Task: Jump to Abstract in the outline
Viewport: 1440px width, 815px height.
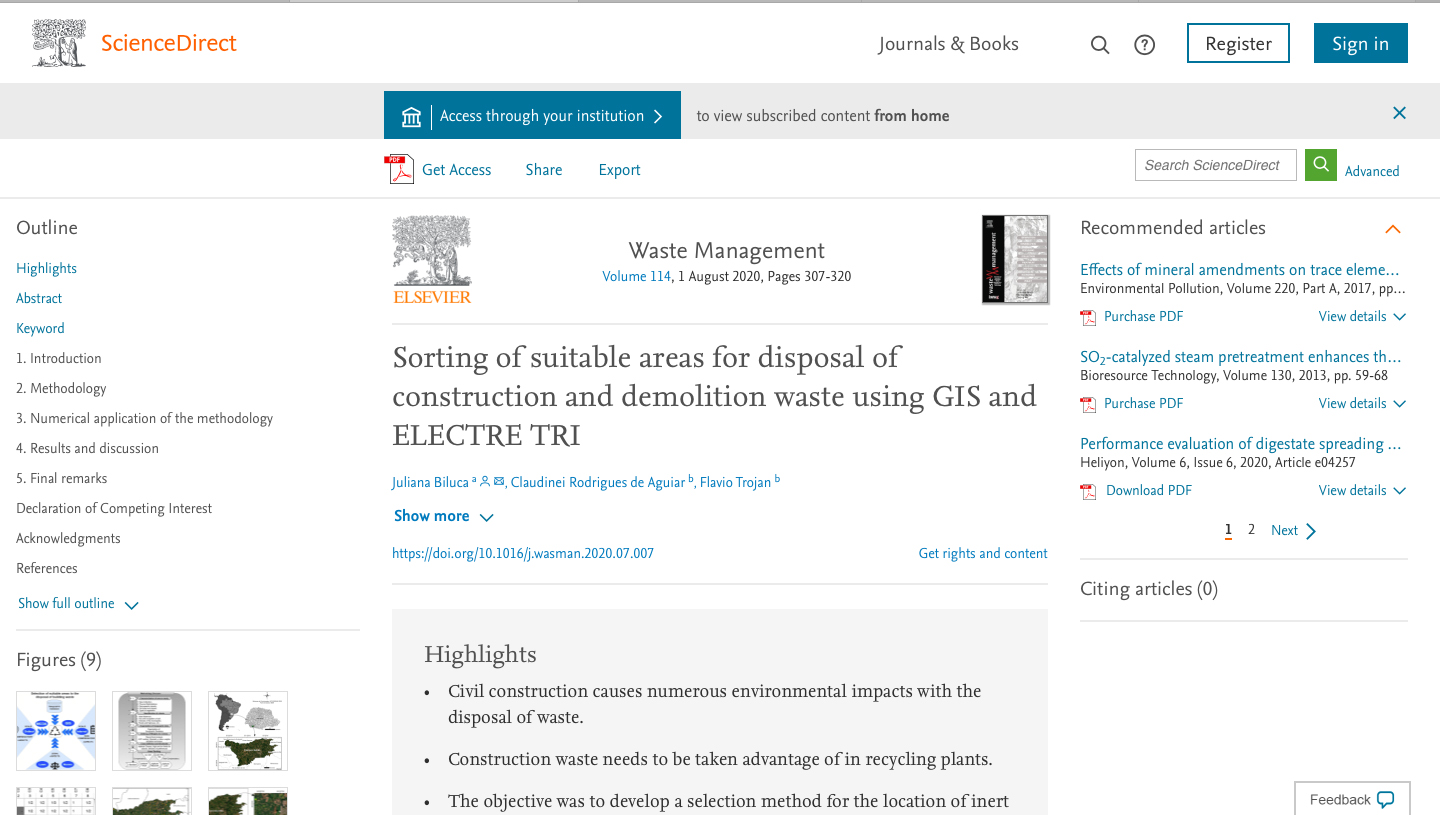Action: click(x=39, y=298)
